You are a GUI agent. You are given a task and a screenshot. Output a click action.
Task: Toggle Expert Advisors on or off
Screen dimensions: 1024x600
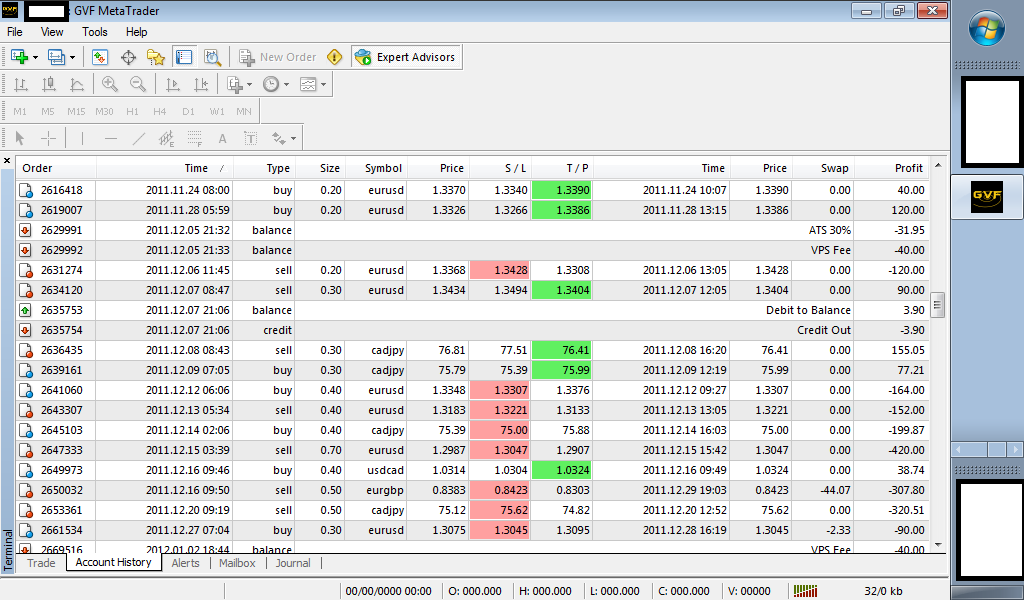pyautogui.click(x=405, y=57)
